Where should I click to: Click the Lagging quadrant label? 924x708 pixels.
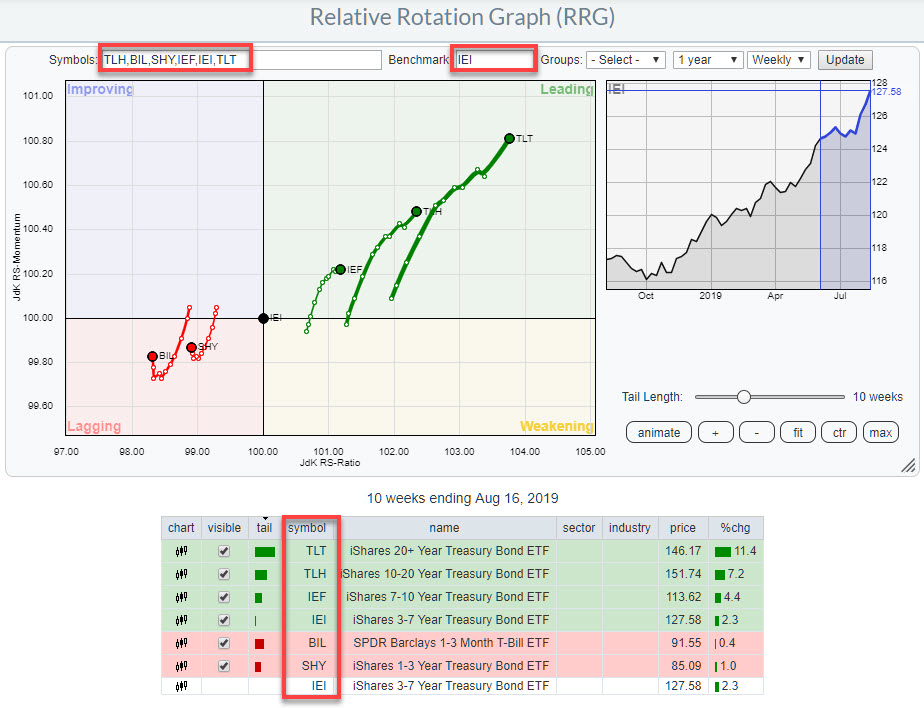click(x=94, y=426)
